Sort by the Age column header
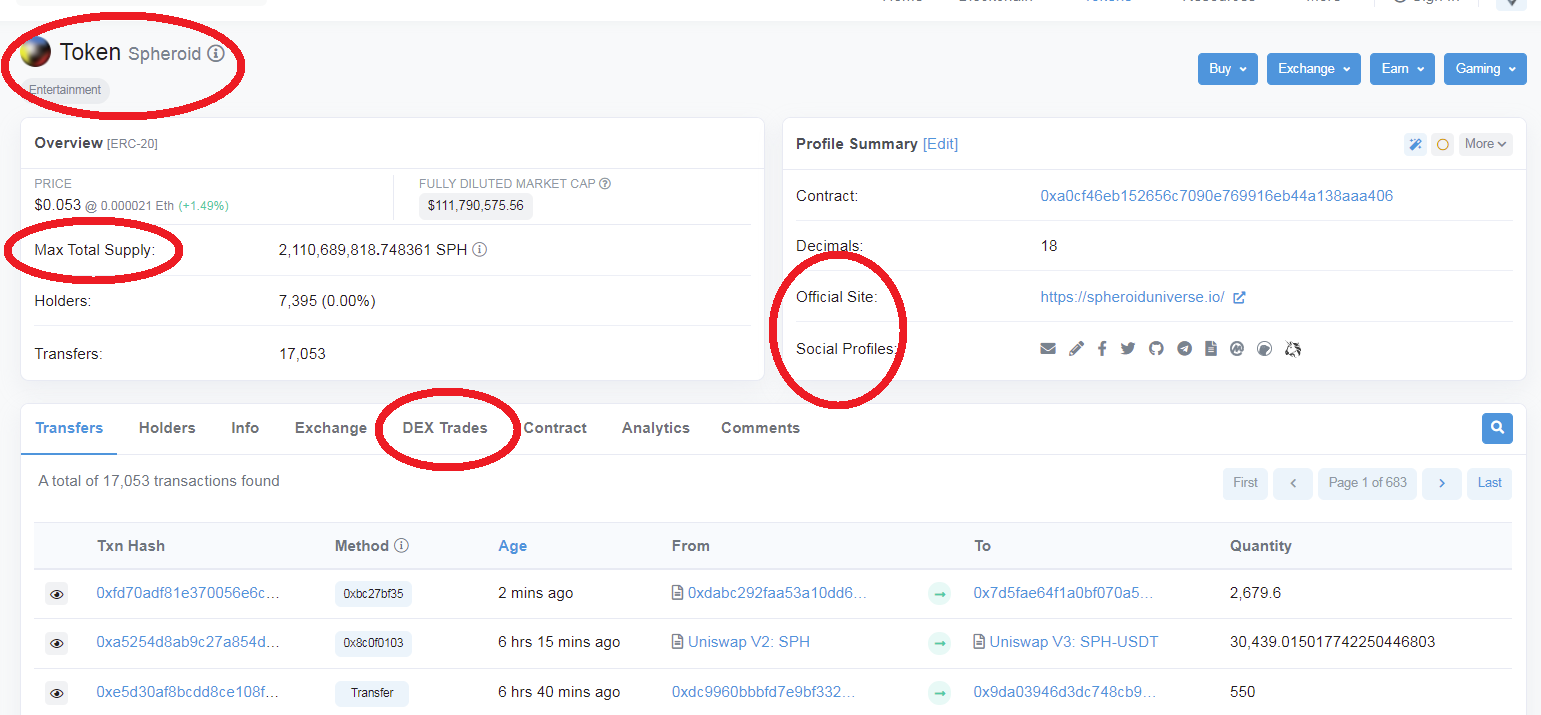Image resolution: width=1541 pixels, height=715 pixels. pyautogui.click(x=512, y=546)
